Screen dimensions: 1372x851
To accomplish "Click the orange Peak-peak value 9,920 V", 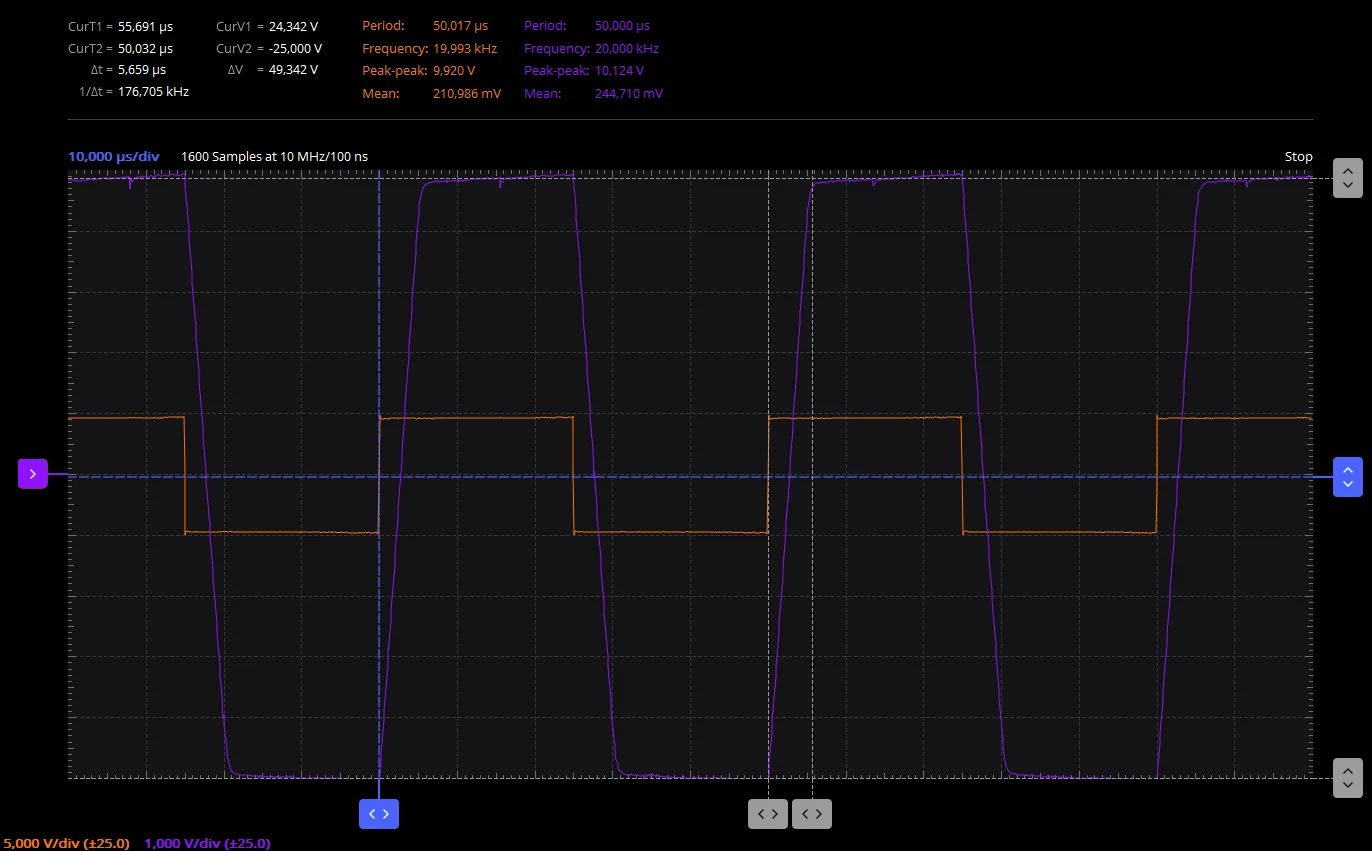I will (x=454, y=71).
